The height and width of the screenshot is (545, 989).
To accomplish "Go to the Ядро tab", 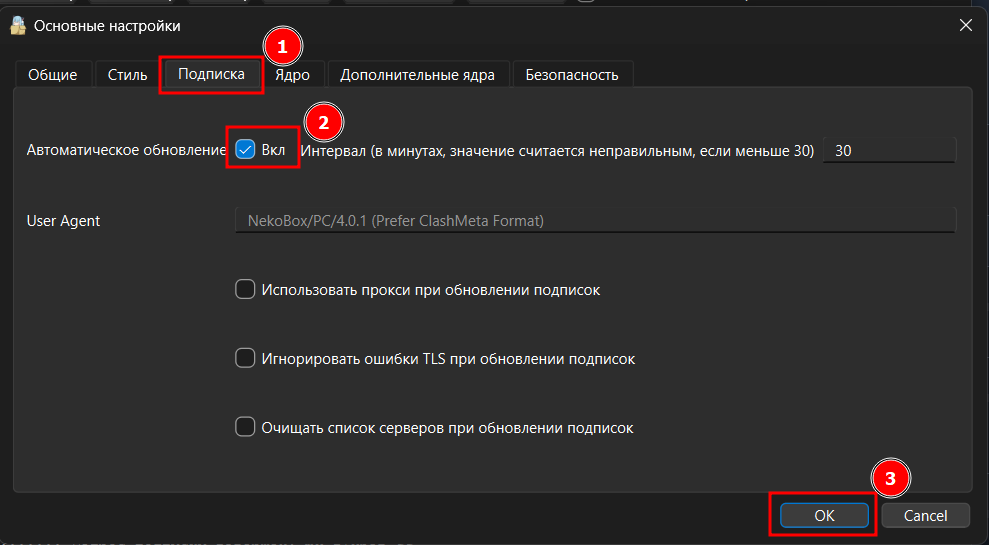I will coord(293,74).
